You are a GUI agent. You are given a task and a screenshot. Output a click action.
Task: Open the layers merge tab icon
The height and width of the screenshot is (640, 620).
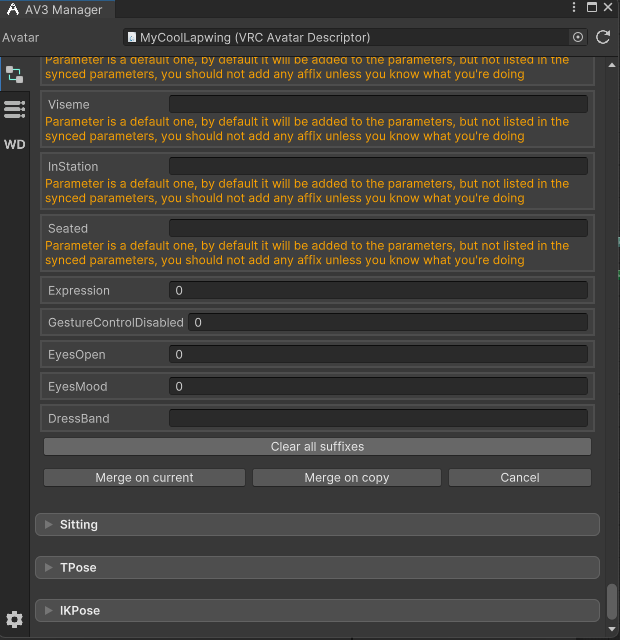[14, 74]
